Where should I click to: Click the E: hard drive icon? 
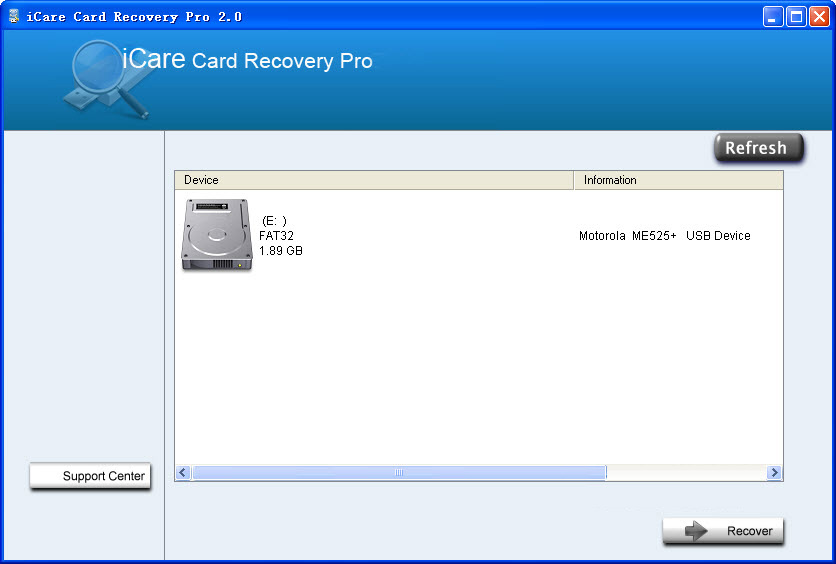tap(216, 235)
